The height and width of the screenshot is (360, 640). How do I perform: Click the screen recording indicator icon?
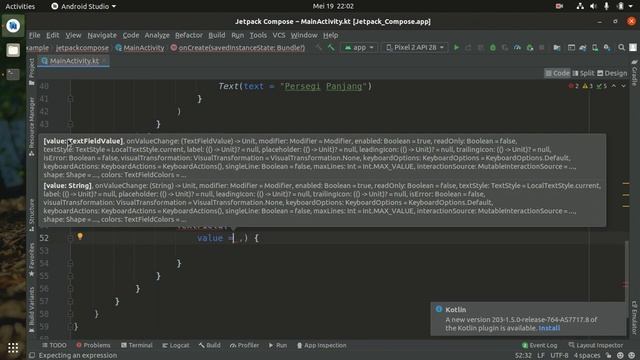point(559,6)
